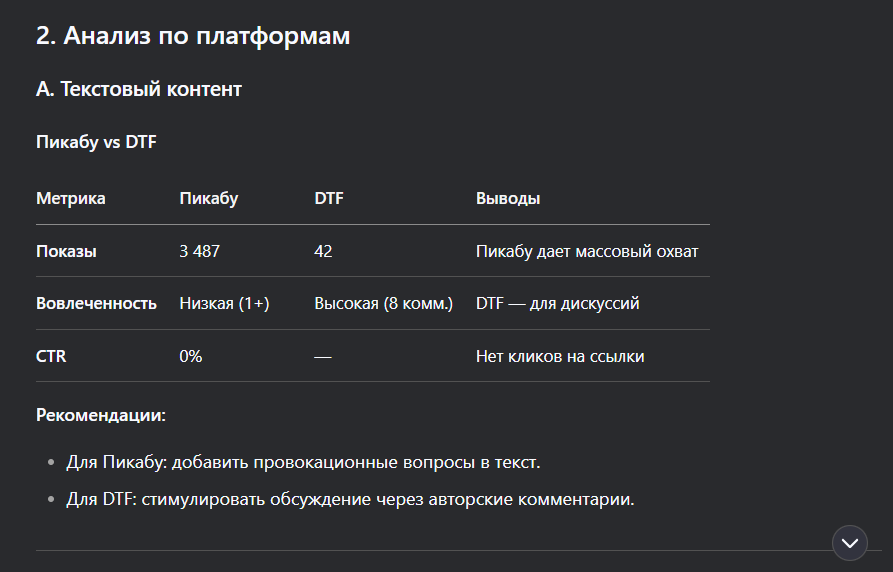Click the 'CTR' row label
Image resolution: width=893 pixels, height=572 pixels.
(51, 356)
